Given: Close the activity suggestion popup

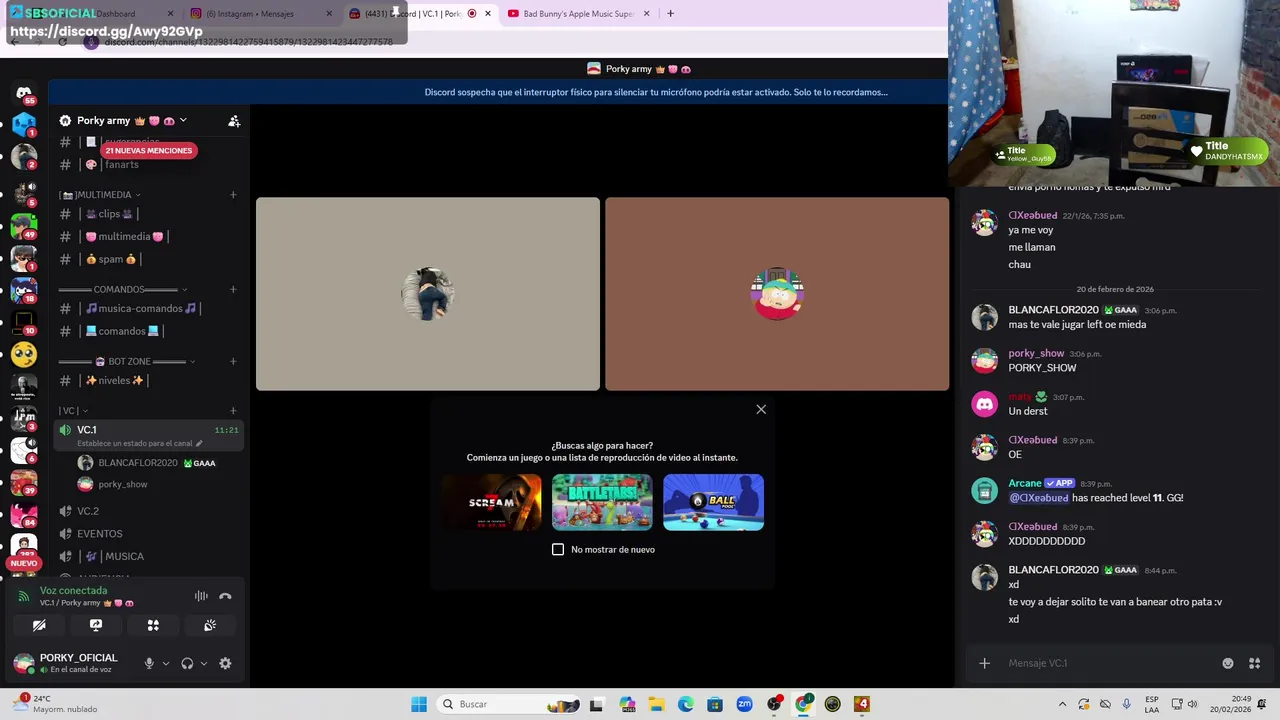Looking at the screenshot, I should pos(761,409).
